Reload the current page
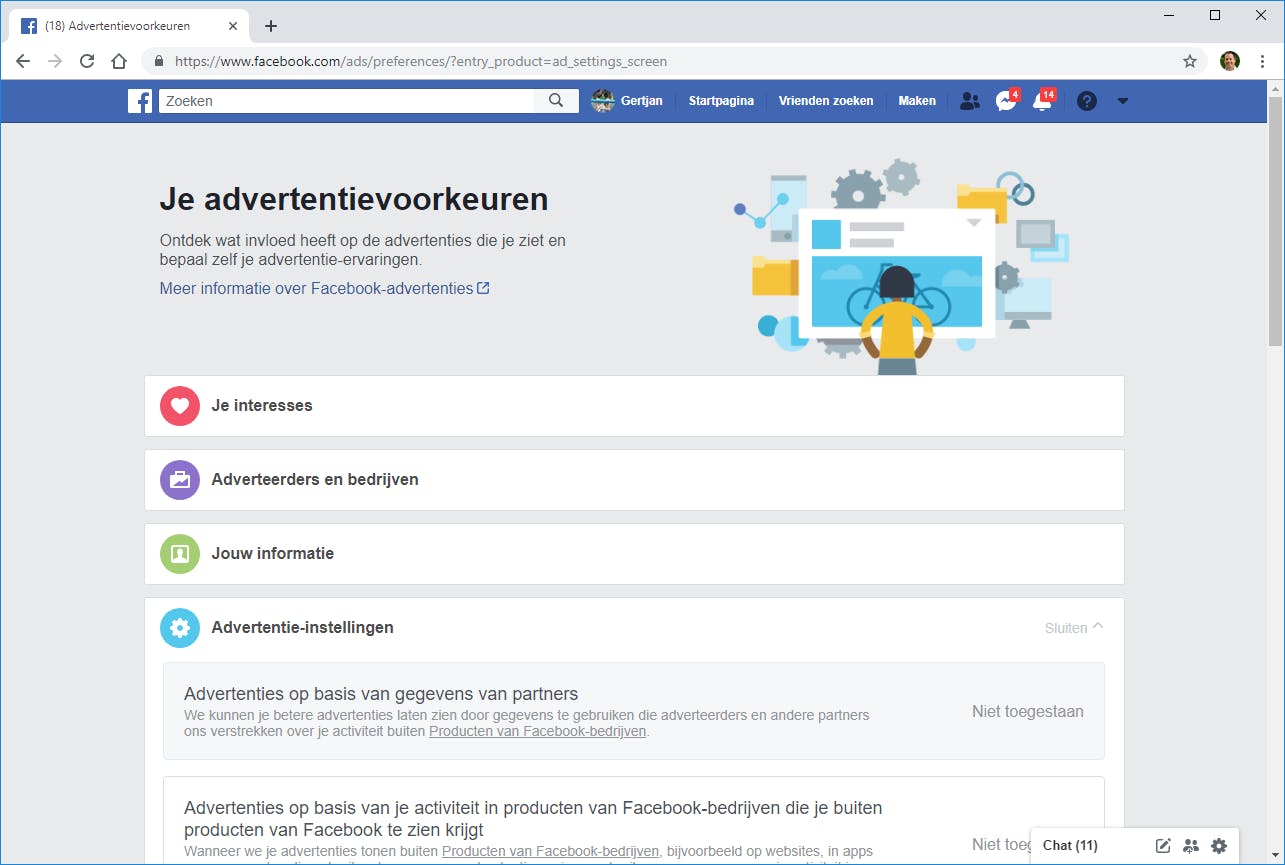 pyautogui.click(x=87, y=61)
